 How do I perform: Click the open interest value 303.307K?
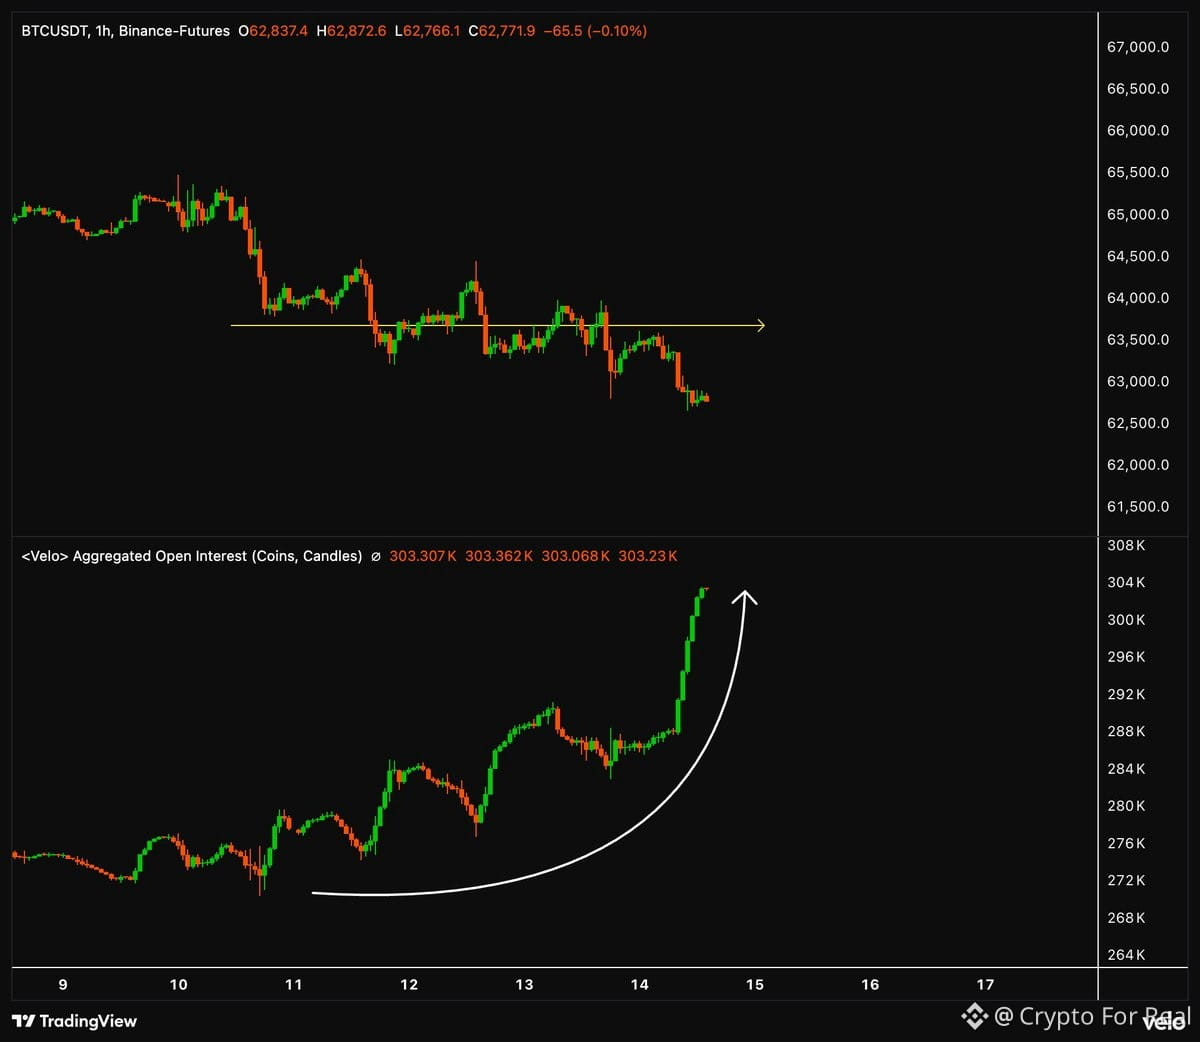coord(423,556)
